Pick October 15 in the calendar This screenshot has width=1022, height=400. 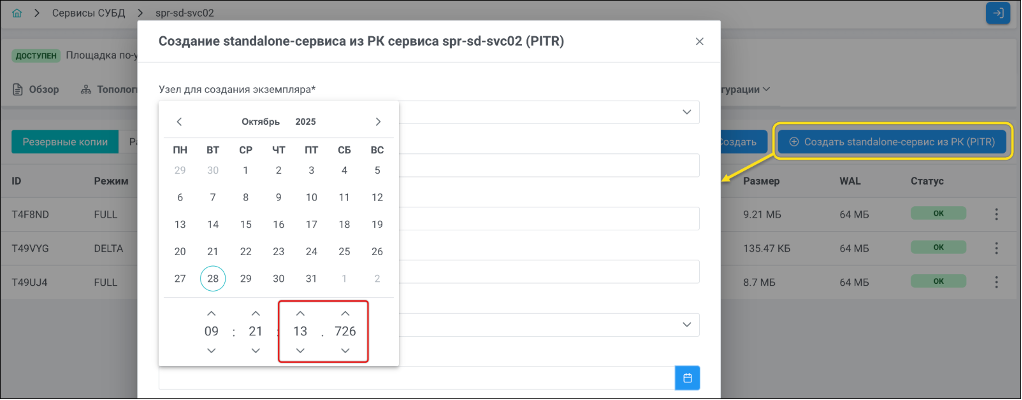[246, 225]
